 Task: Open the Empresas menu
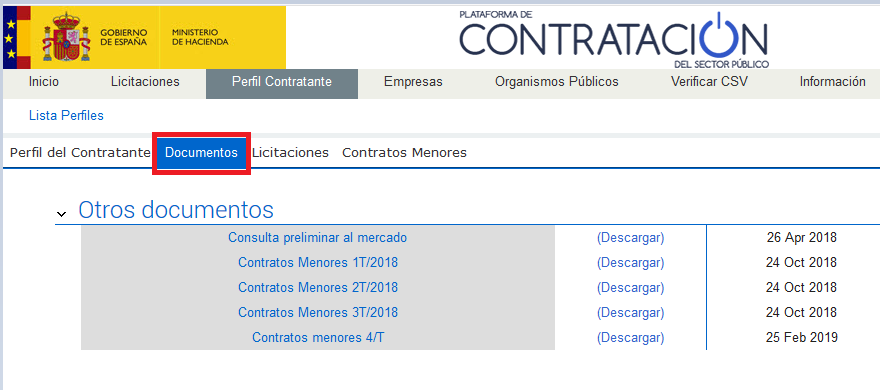pyautogui.click(x=413, y=82)
